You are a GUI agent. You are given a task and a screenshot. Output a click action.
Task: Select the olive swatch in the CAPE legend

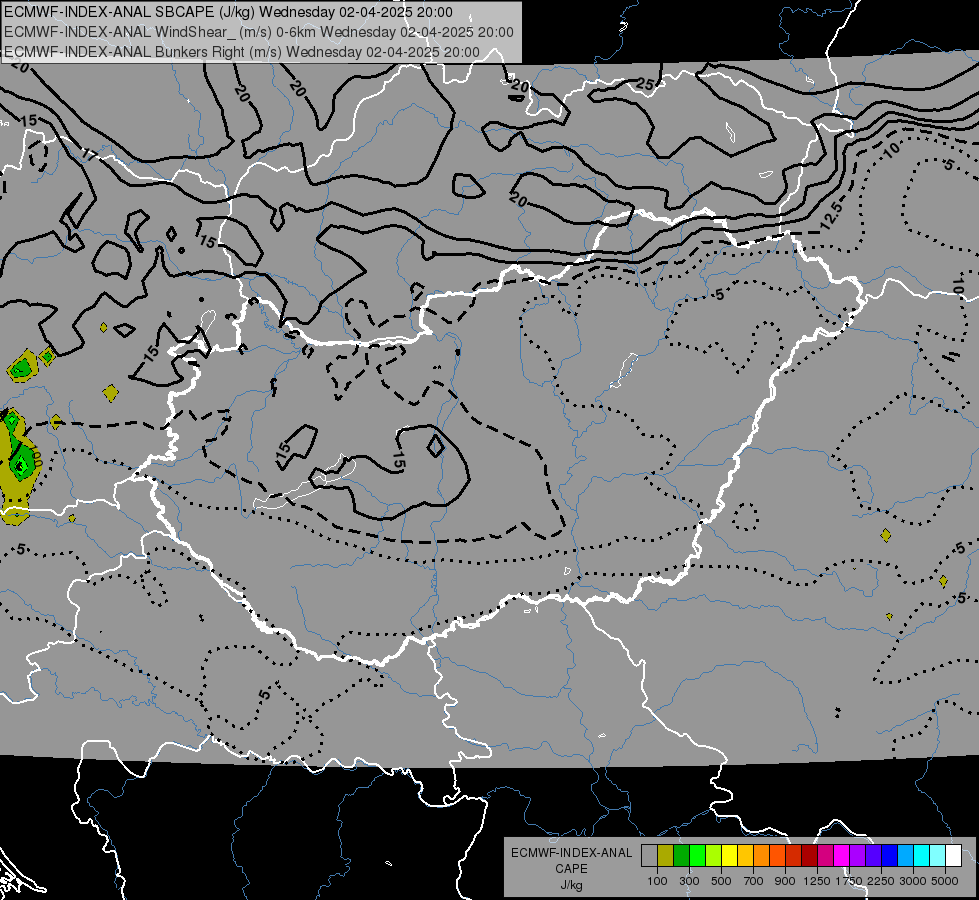[666, 856]
